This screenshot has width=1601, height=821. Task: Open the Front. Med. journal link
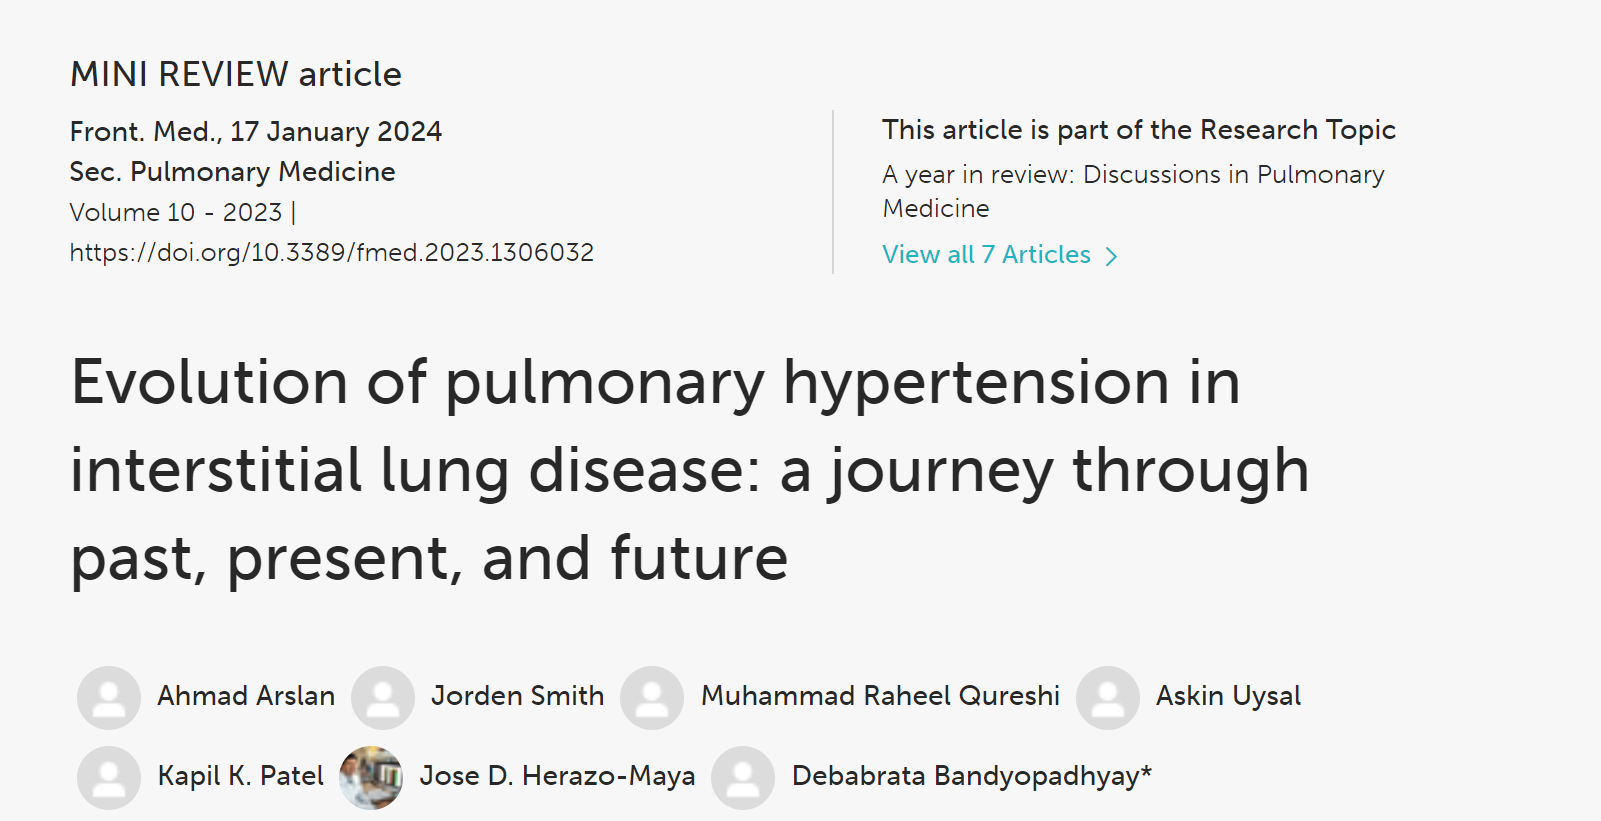[x=145, y=132]
